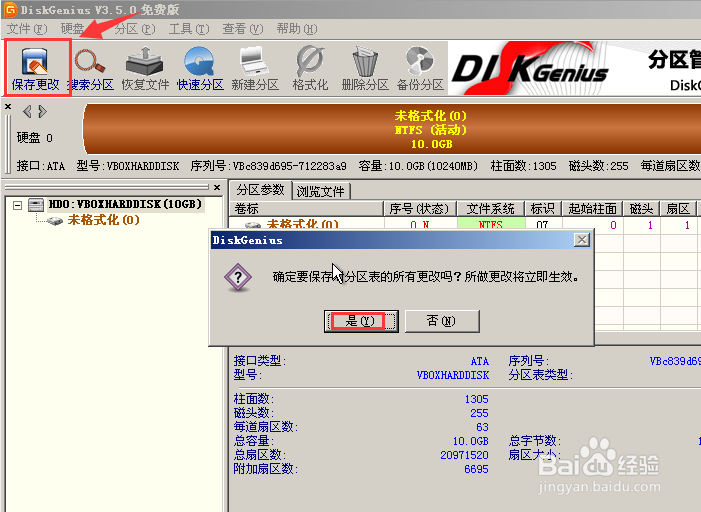Open the 硬盘 menu
The height and width of the screenshot is (512, 701).
click(x=72, y=29)
